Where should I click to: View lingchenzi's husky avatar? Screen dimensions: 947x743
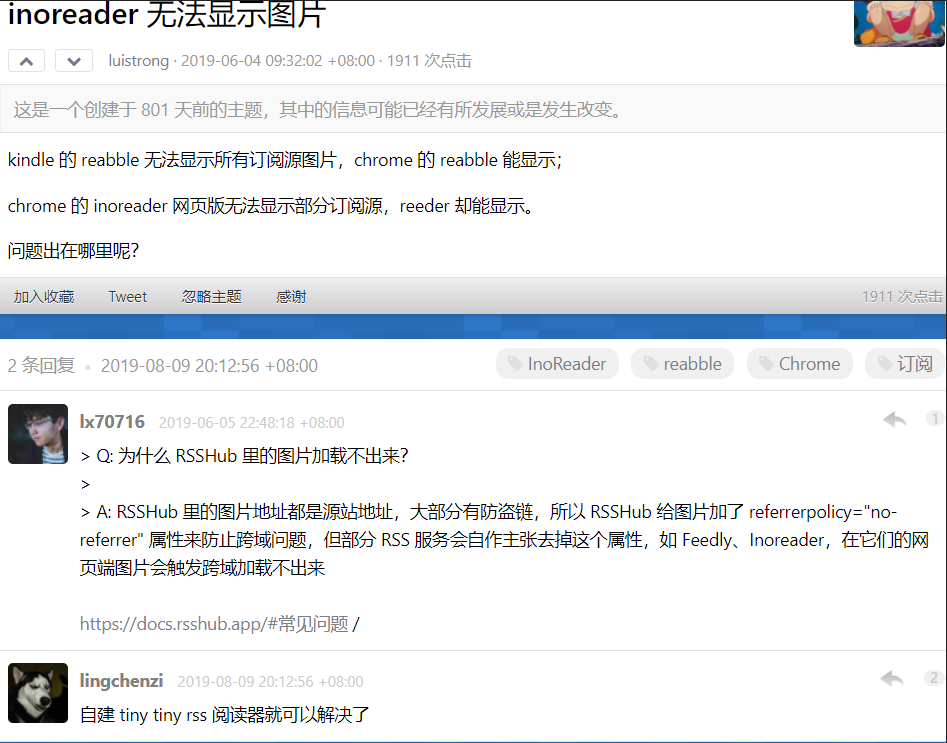coord(38,693)
